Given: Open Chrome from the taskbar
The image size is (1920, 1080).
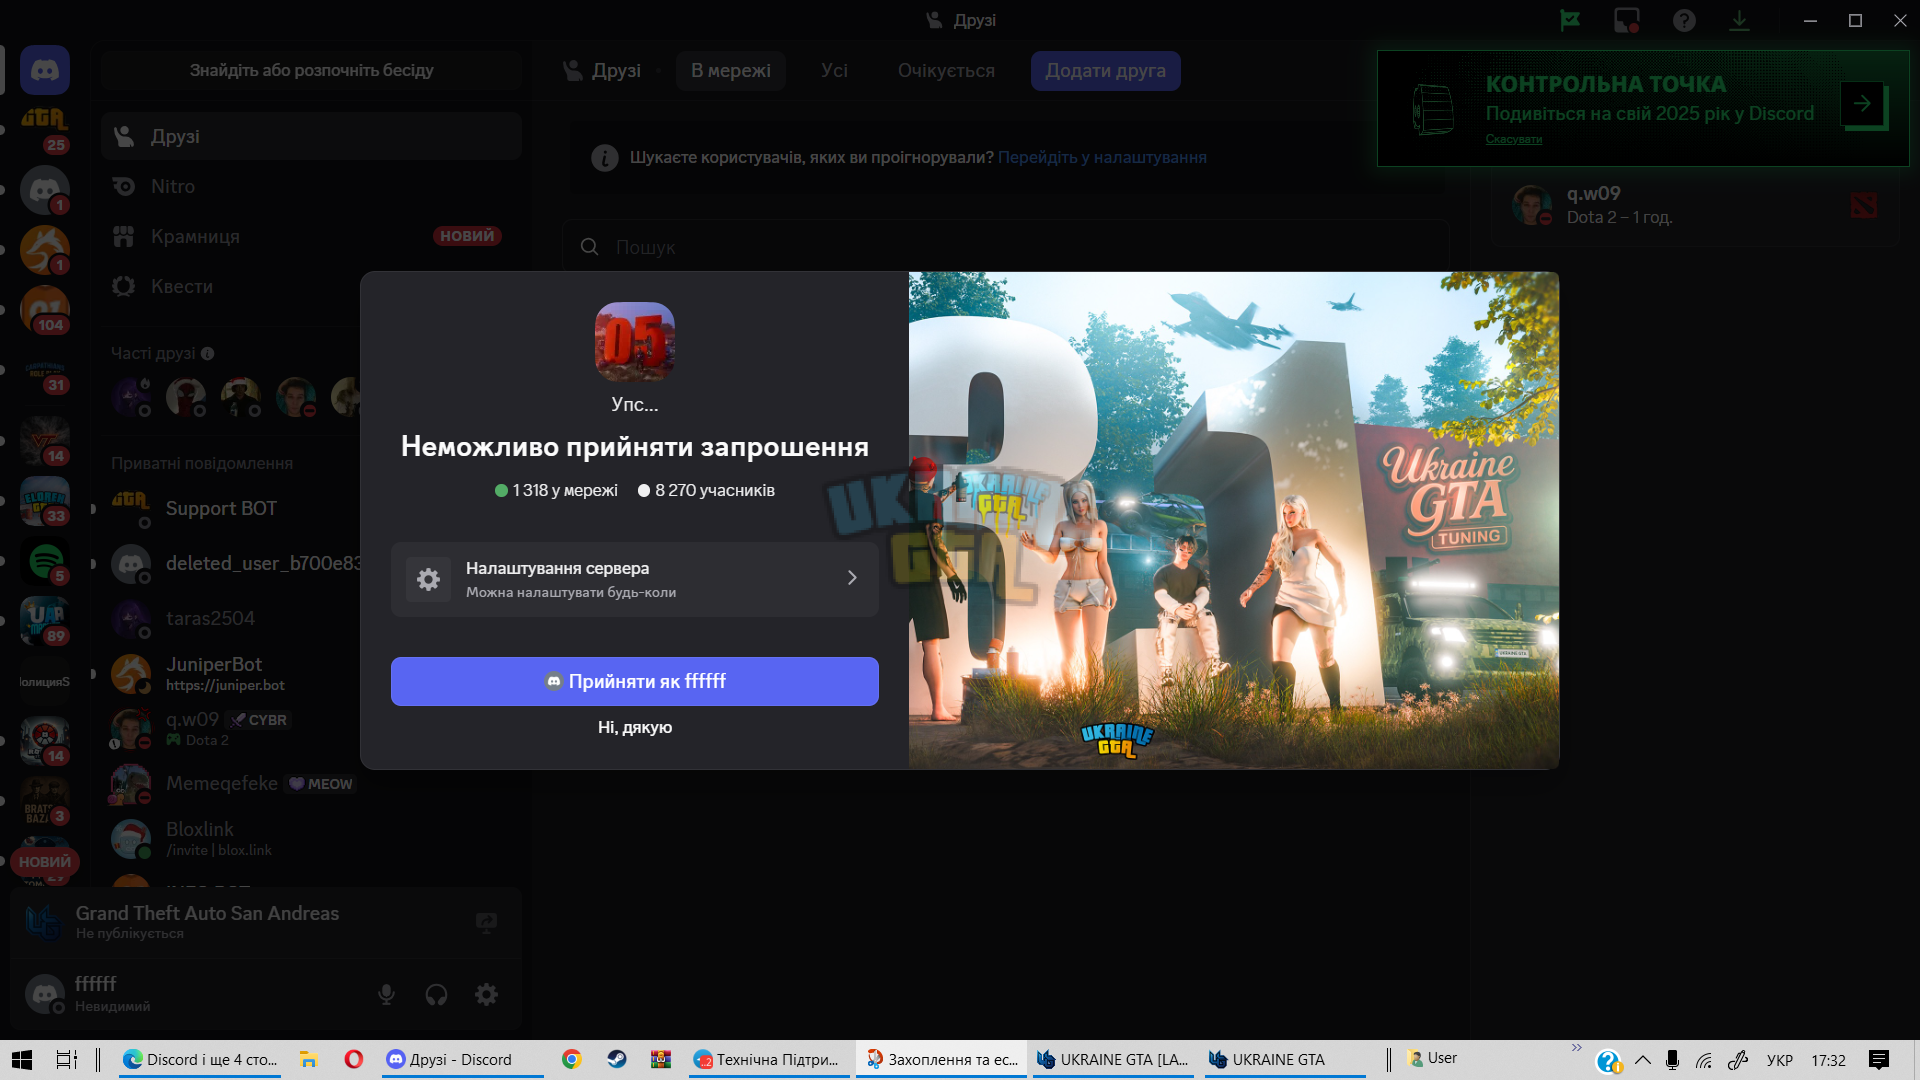Looking at the screenshot, I should click(x=572, y=1059).
